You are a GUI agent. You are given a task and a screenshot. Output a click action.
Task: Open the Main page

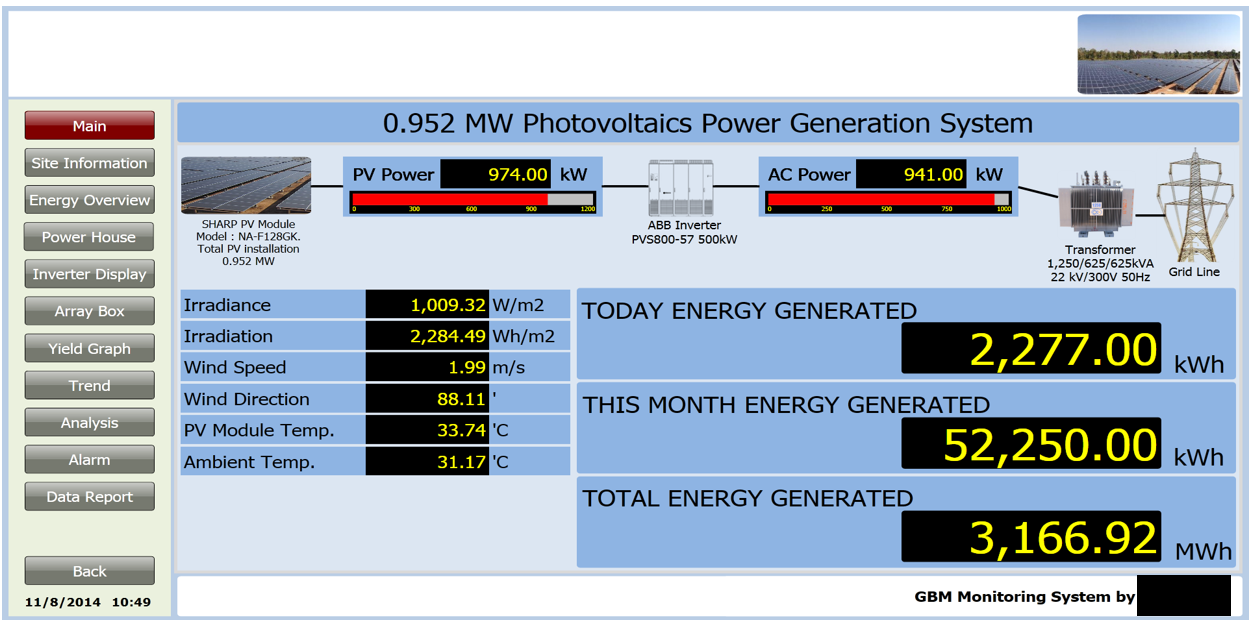(89, 126)
